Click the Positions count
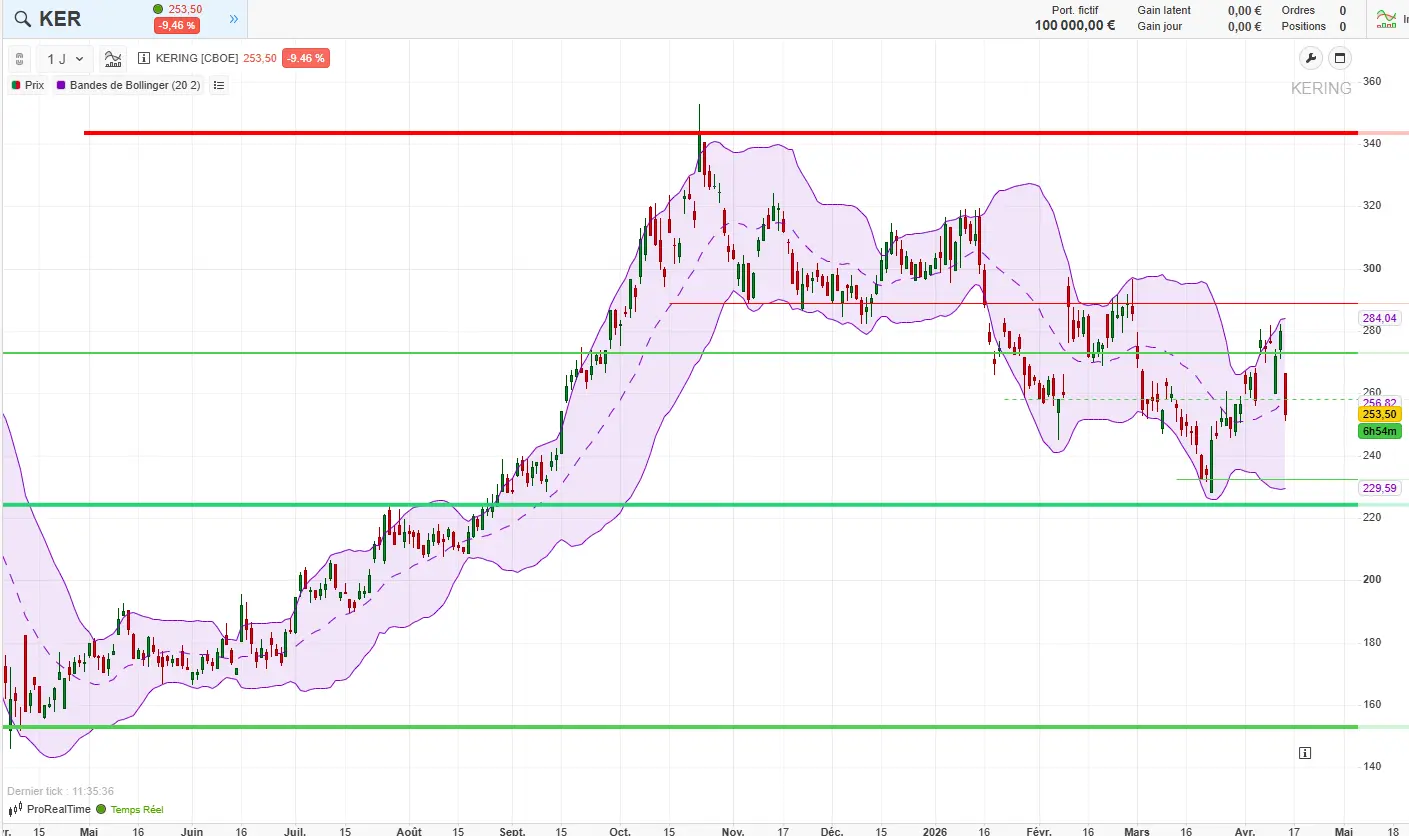 pyautogui.click(x=1343, y=26)
